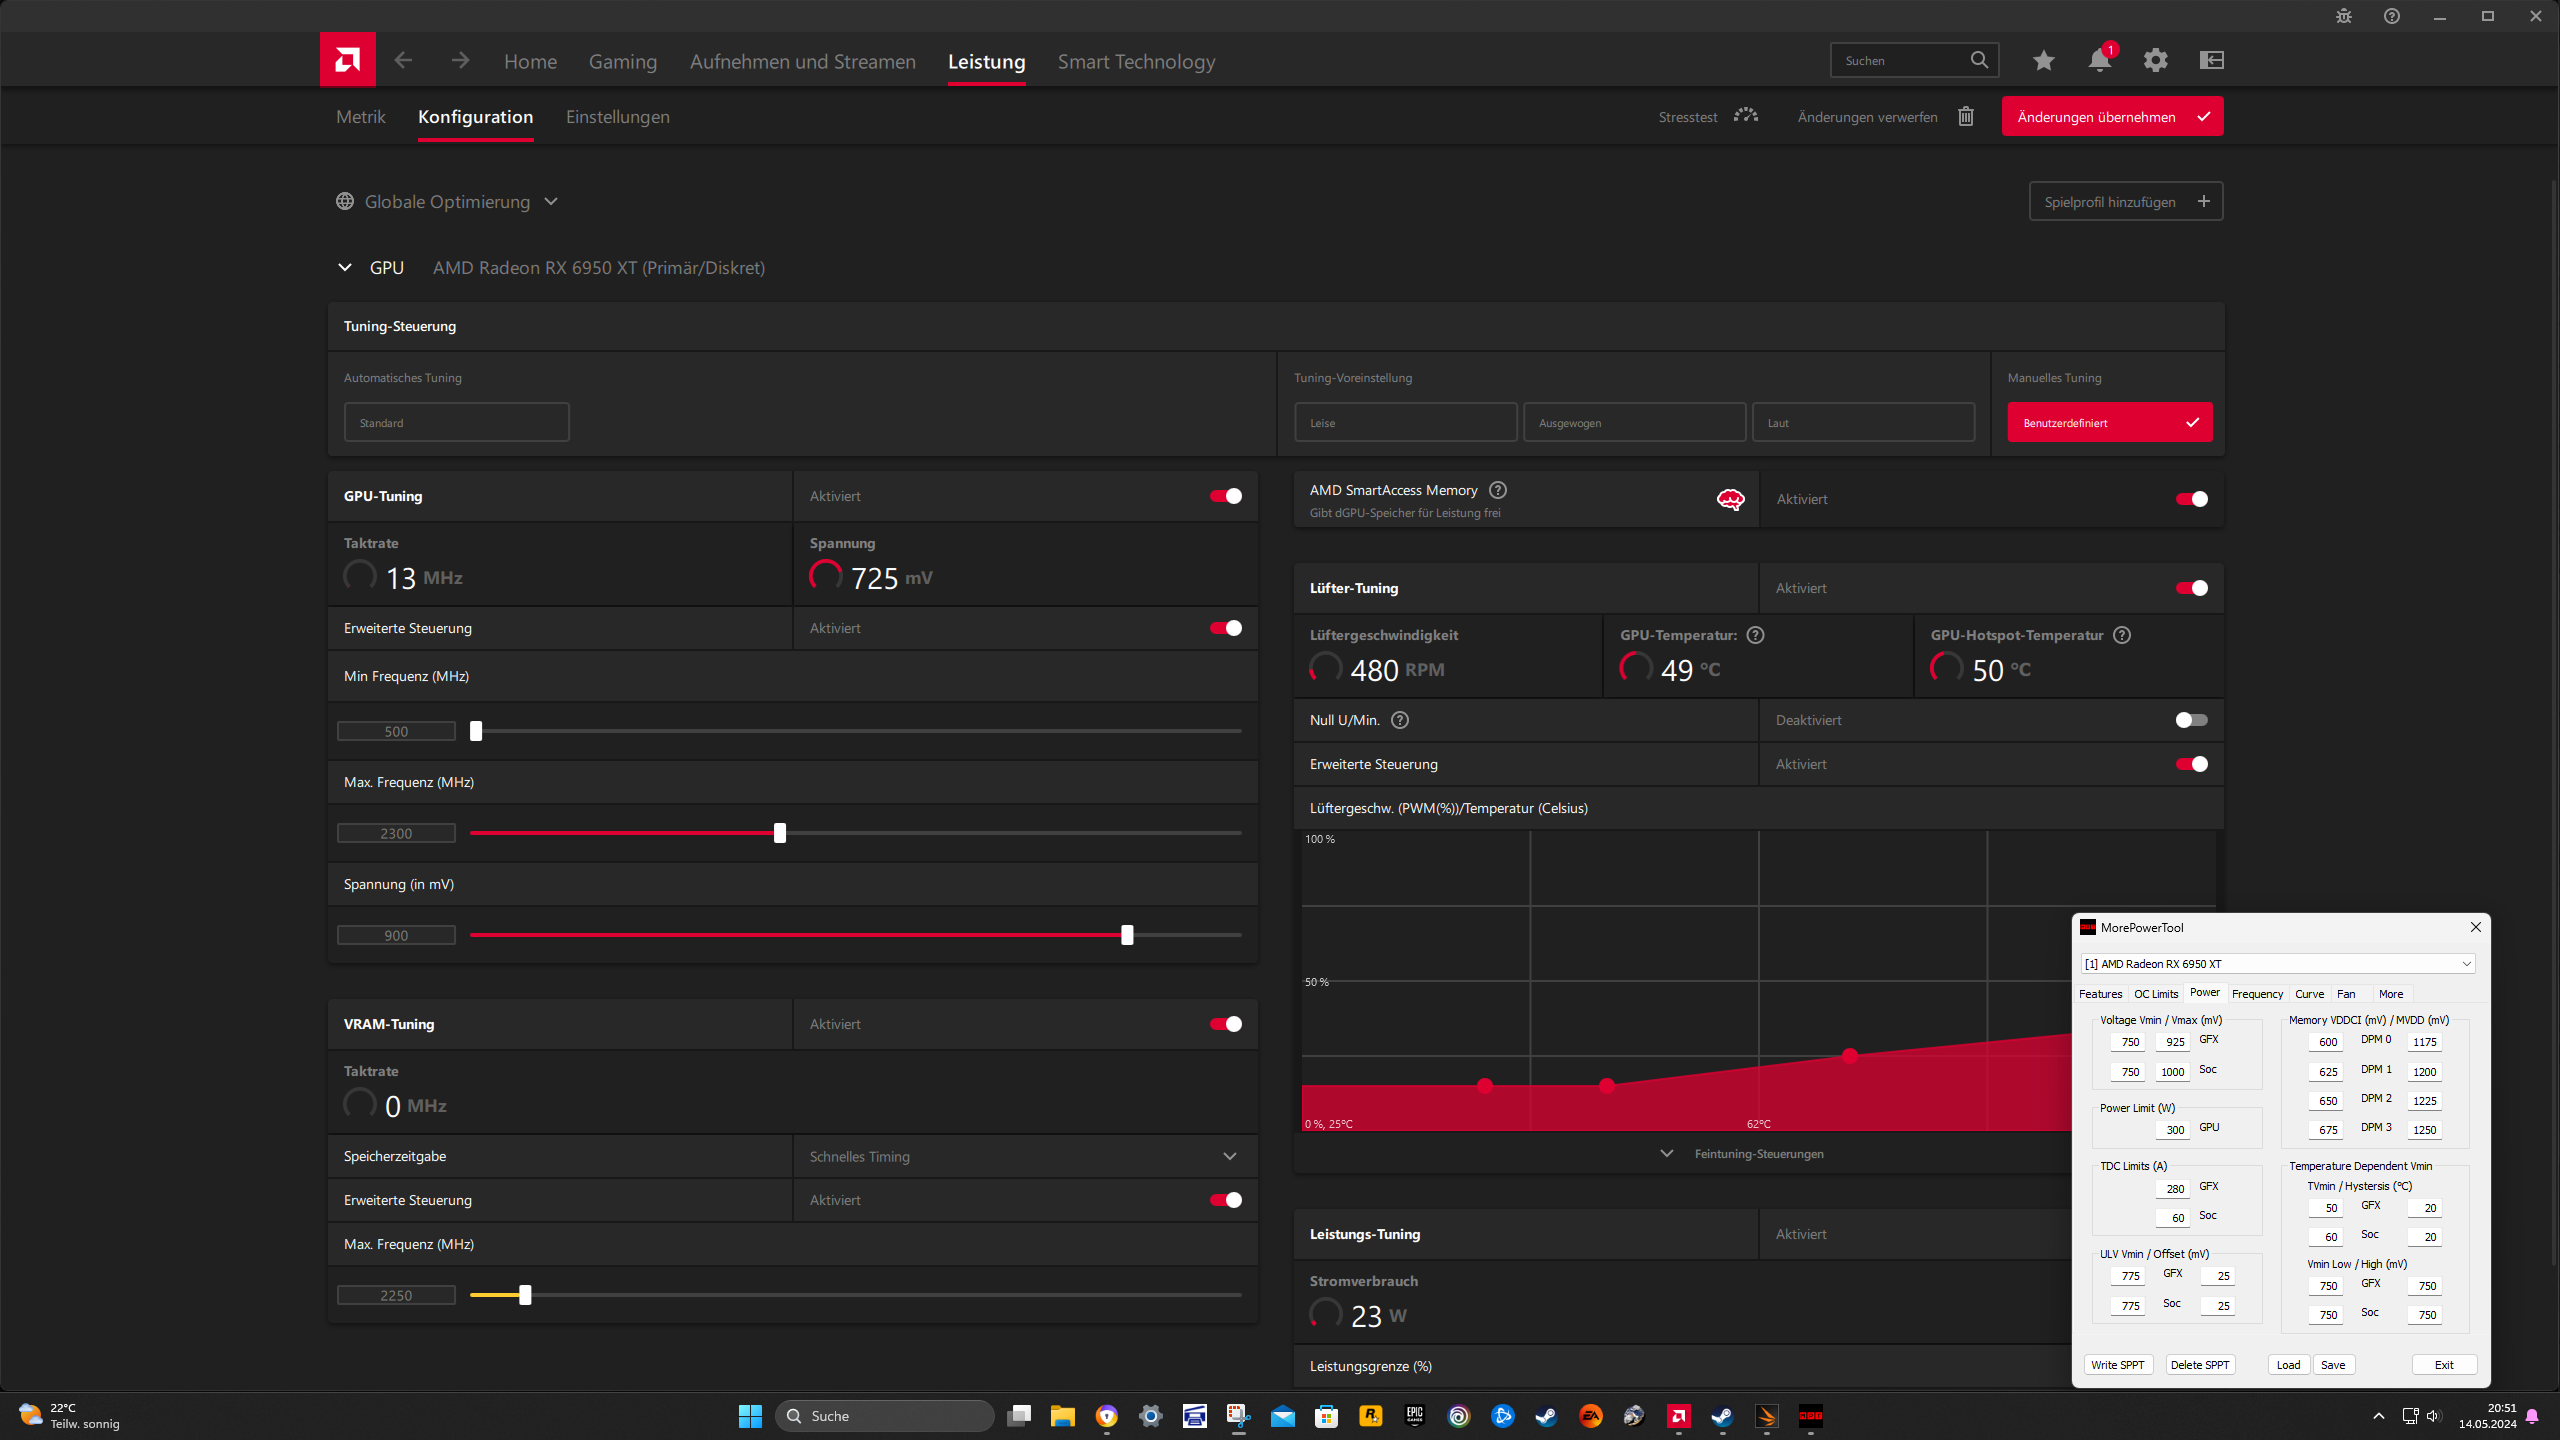Click Write SPPT button in MorePowerTool

click(2117, 1365)
